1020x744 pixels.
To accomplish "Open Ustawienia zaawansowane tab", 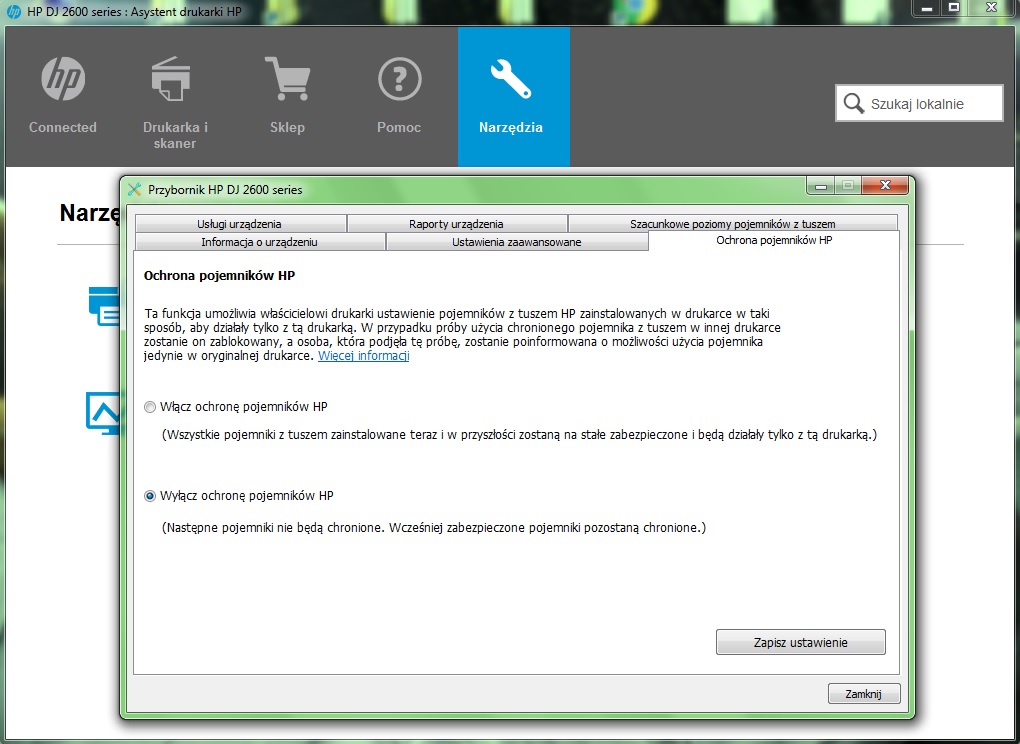I will pos(517,242).
